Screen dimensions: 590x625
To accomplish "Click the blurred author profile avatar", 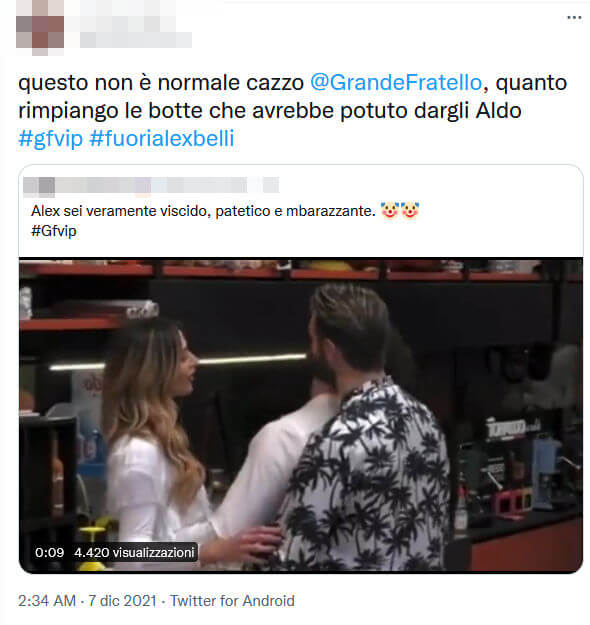I will [40, 28].
